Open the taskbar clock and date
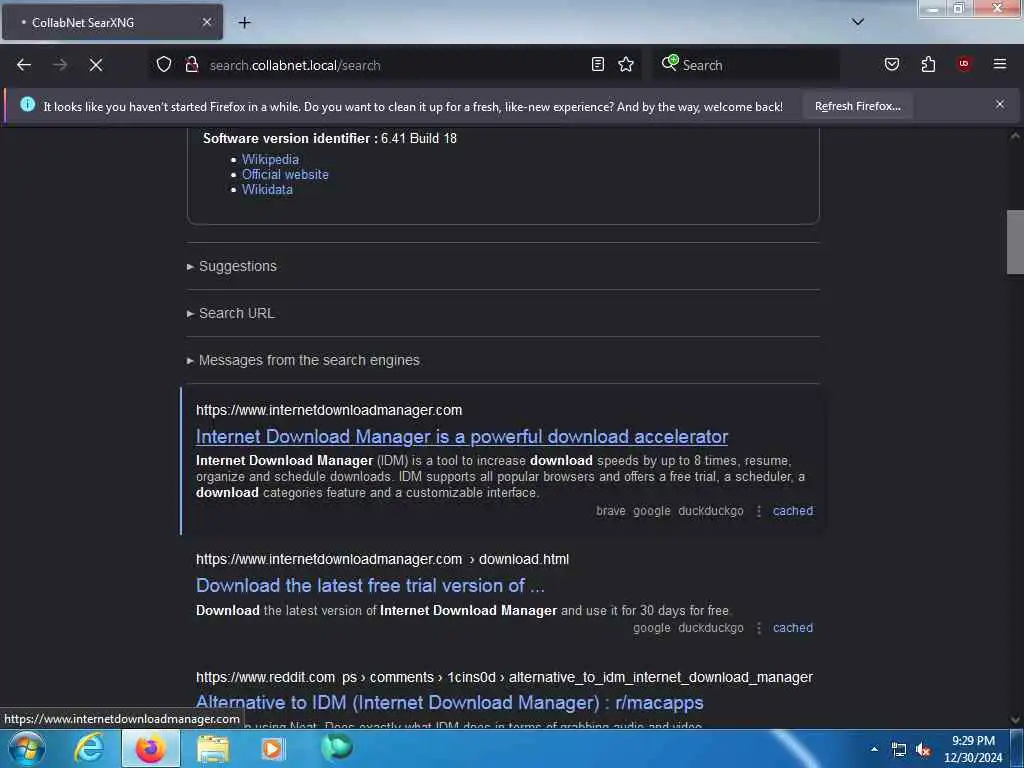Screen dimensions: 1024x768 973,749
